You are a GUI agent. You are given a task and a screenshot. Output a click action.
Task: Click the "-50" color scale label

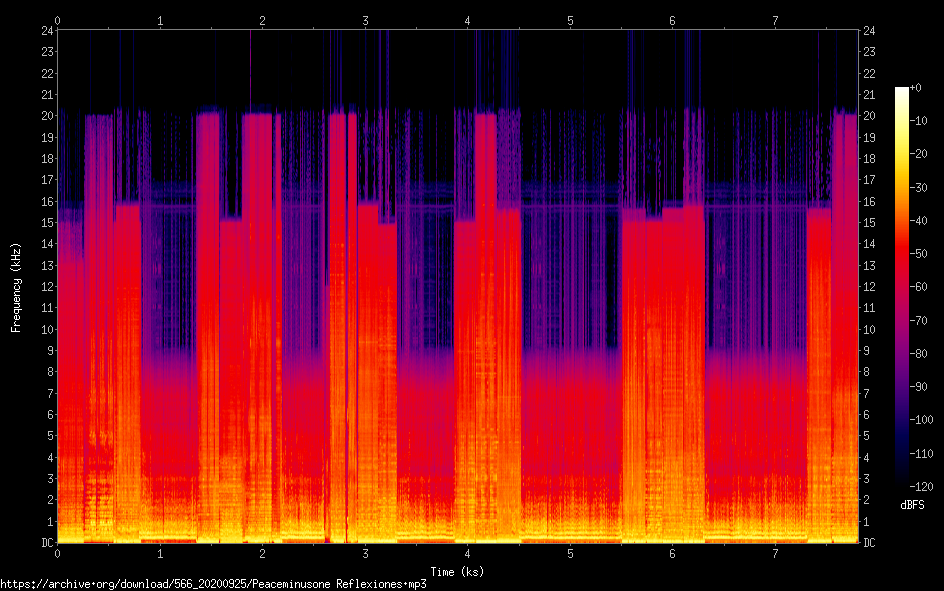point(918,254)
